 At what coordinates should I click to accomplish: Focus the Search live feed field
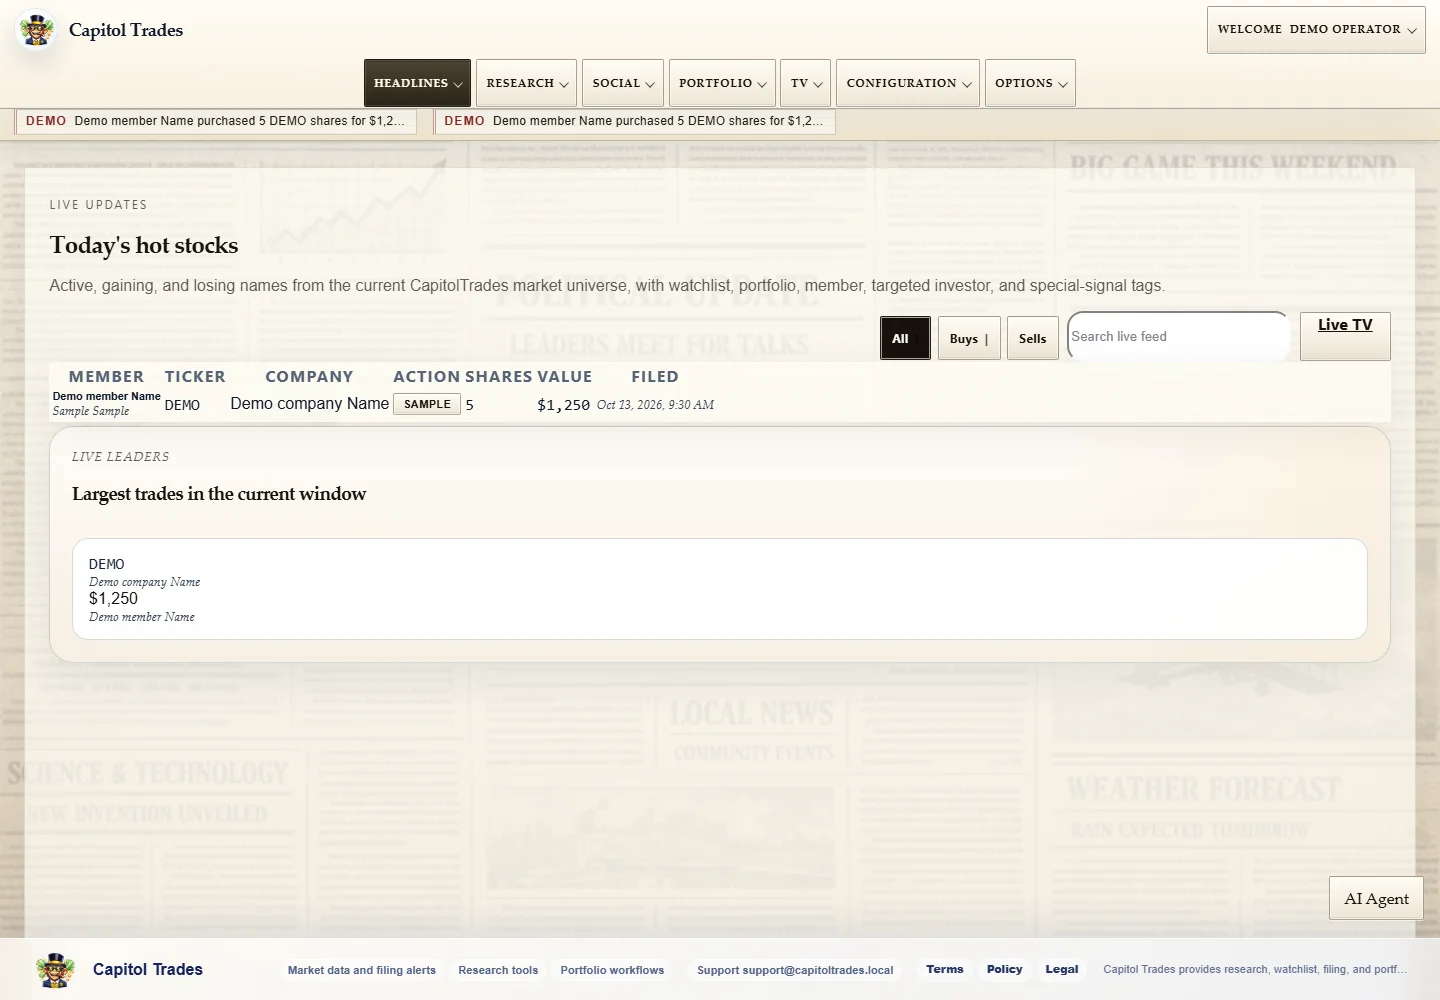point(1179,336)
